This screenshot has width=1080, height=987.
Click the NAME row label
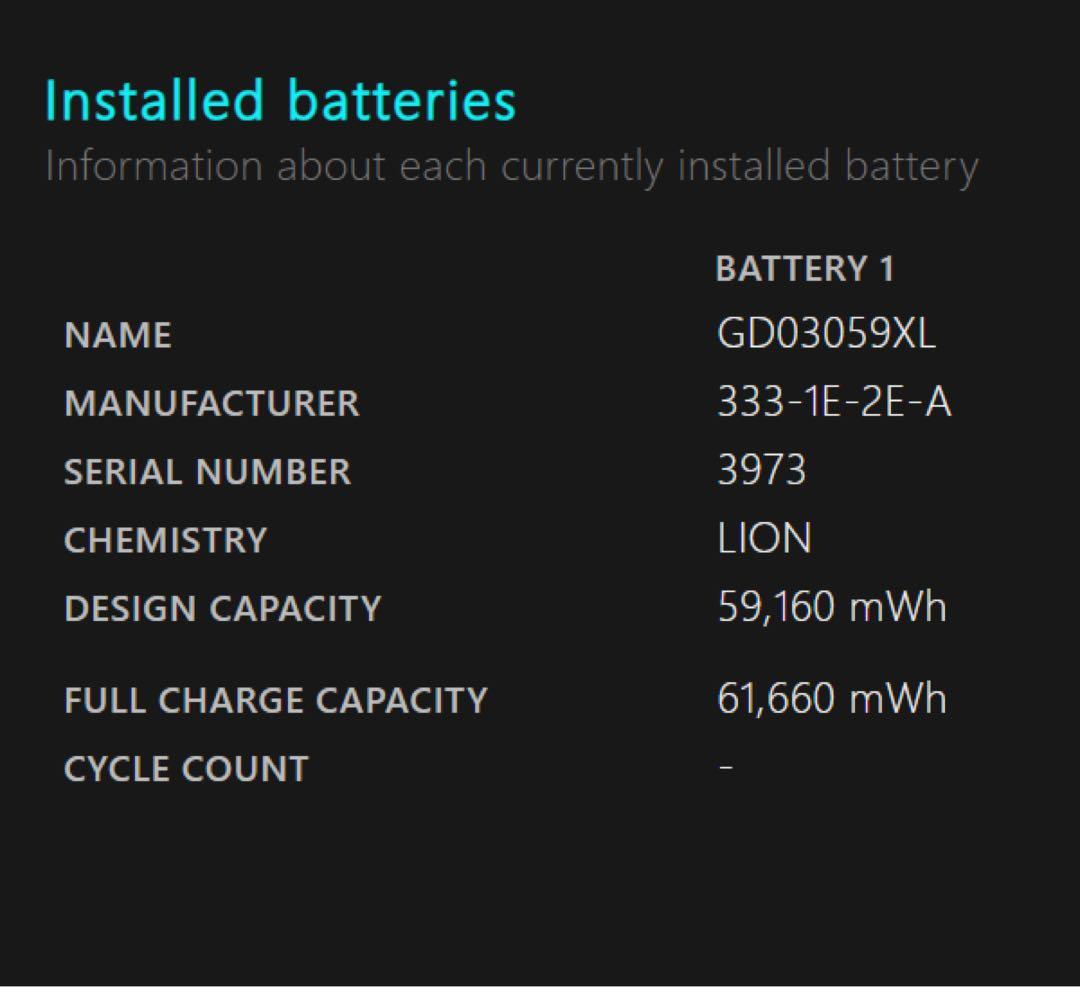click(118, 336)
